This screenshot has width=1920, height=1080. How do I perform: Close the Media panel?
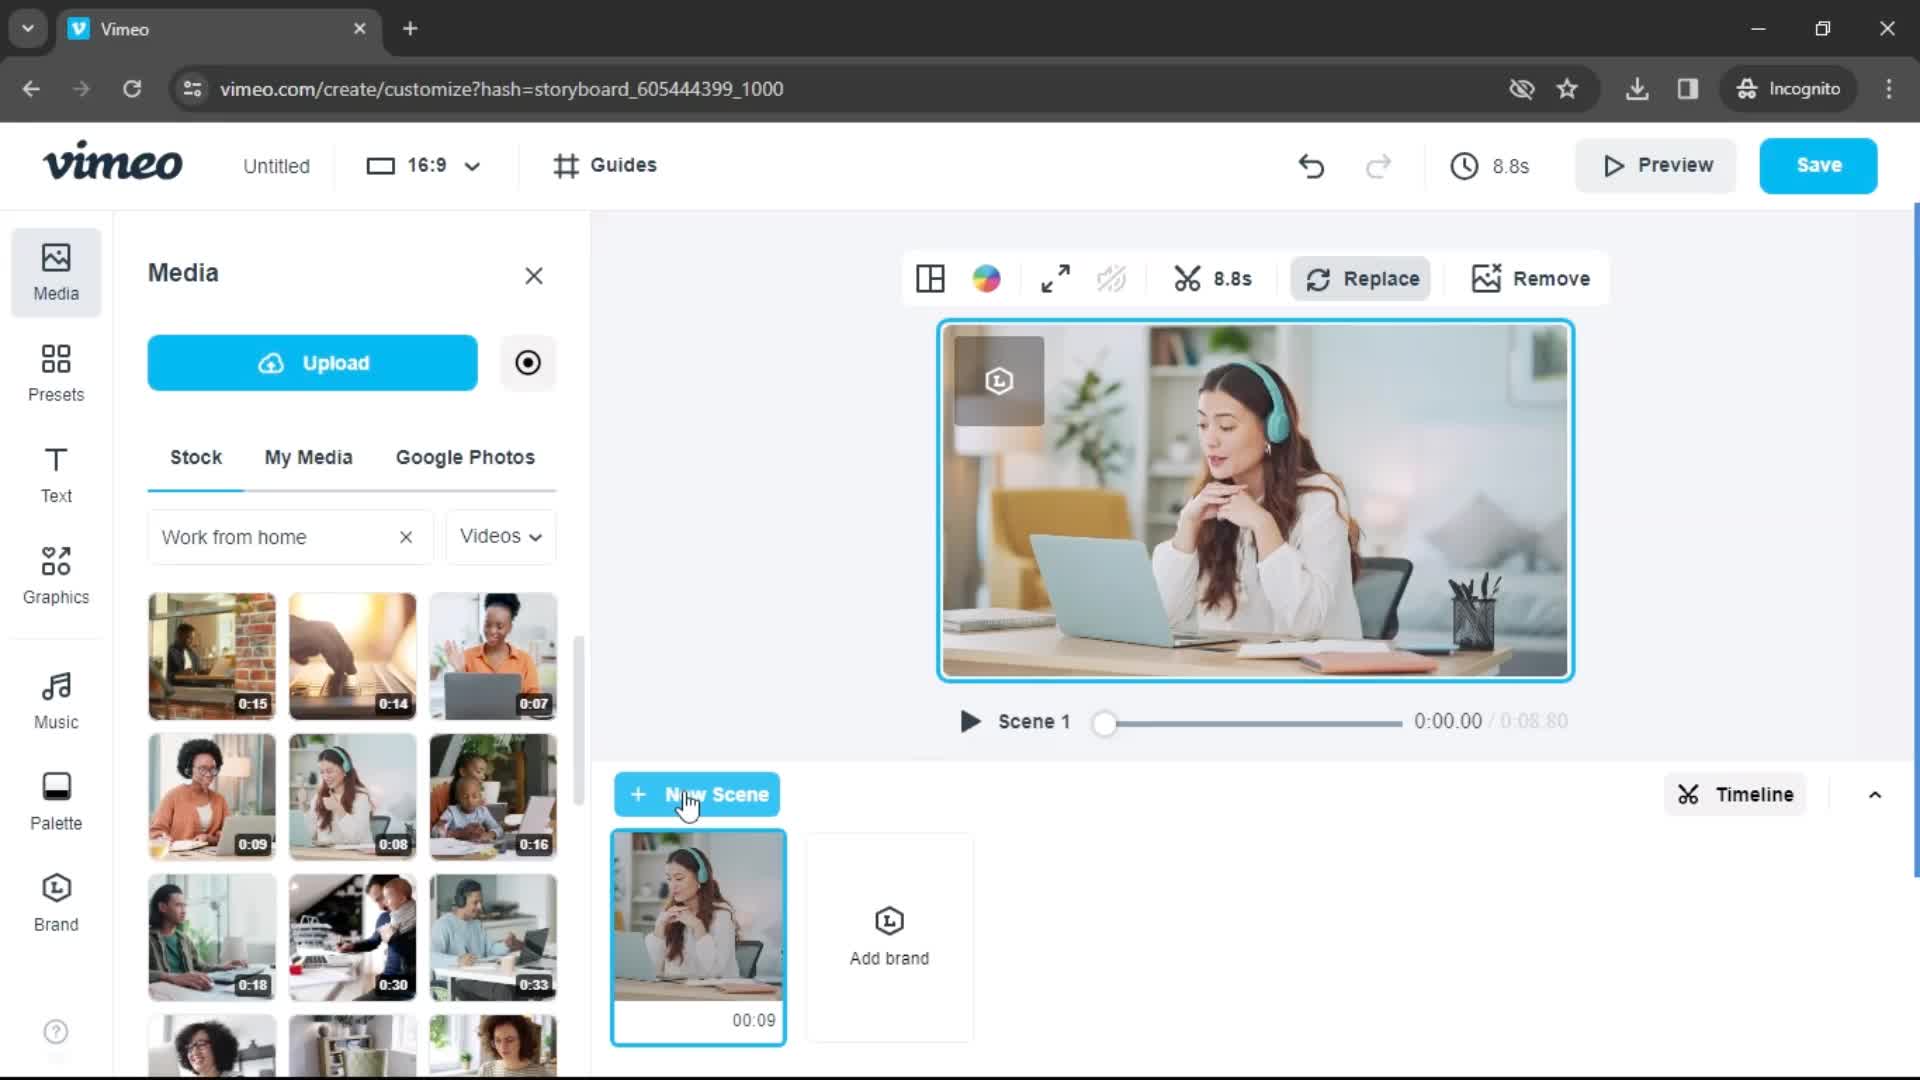[534, 276]
